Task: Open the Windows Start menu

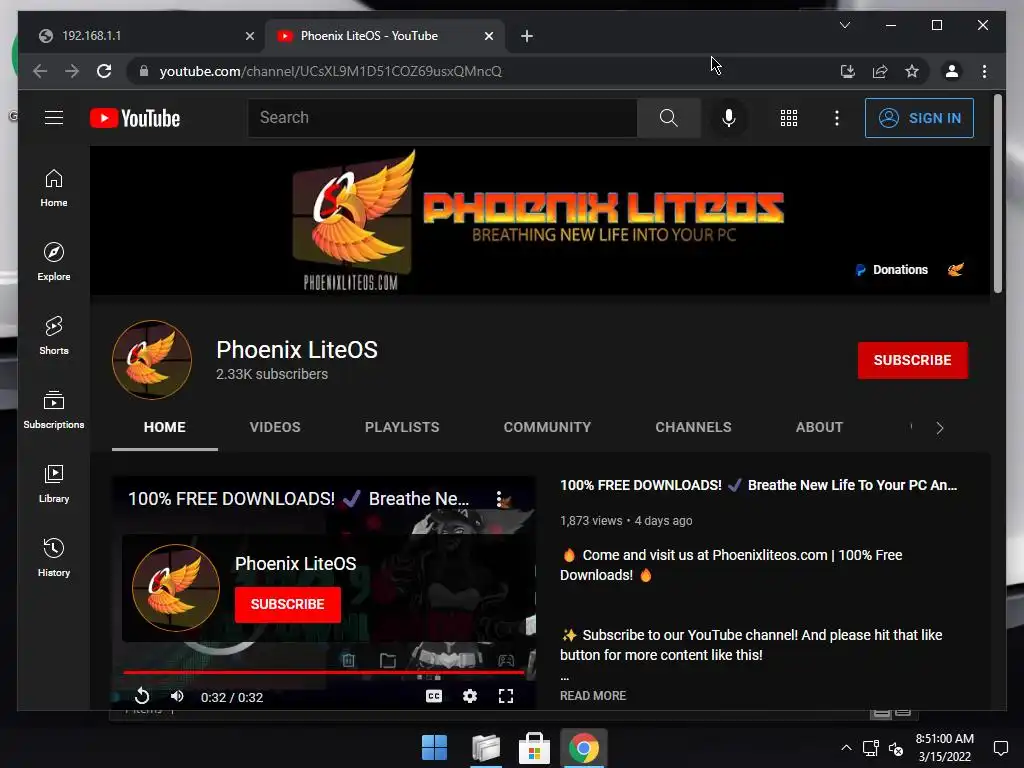Action: [434, 748]
